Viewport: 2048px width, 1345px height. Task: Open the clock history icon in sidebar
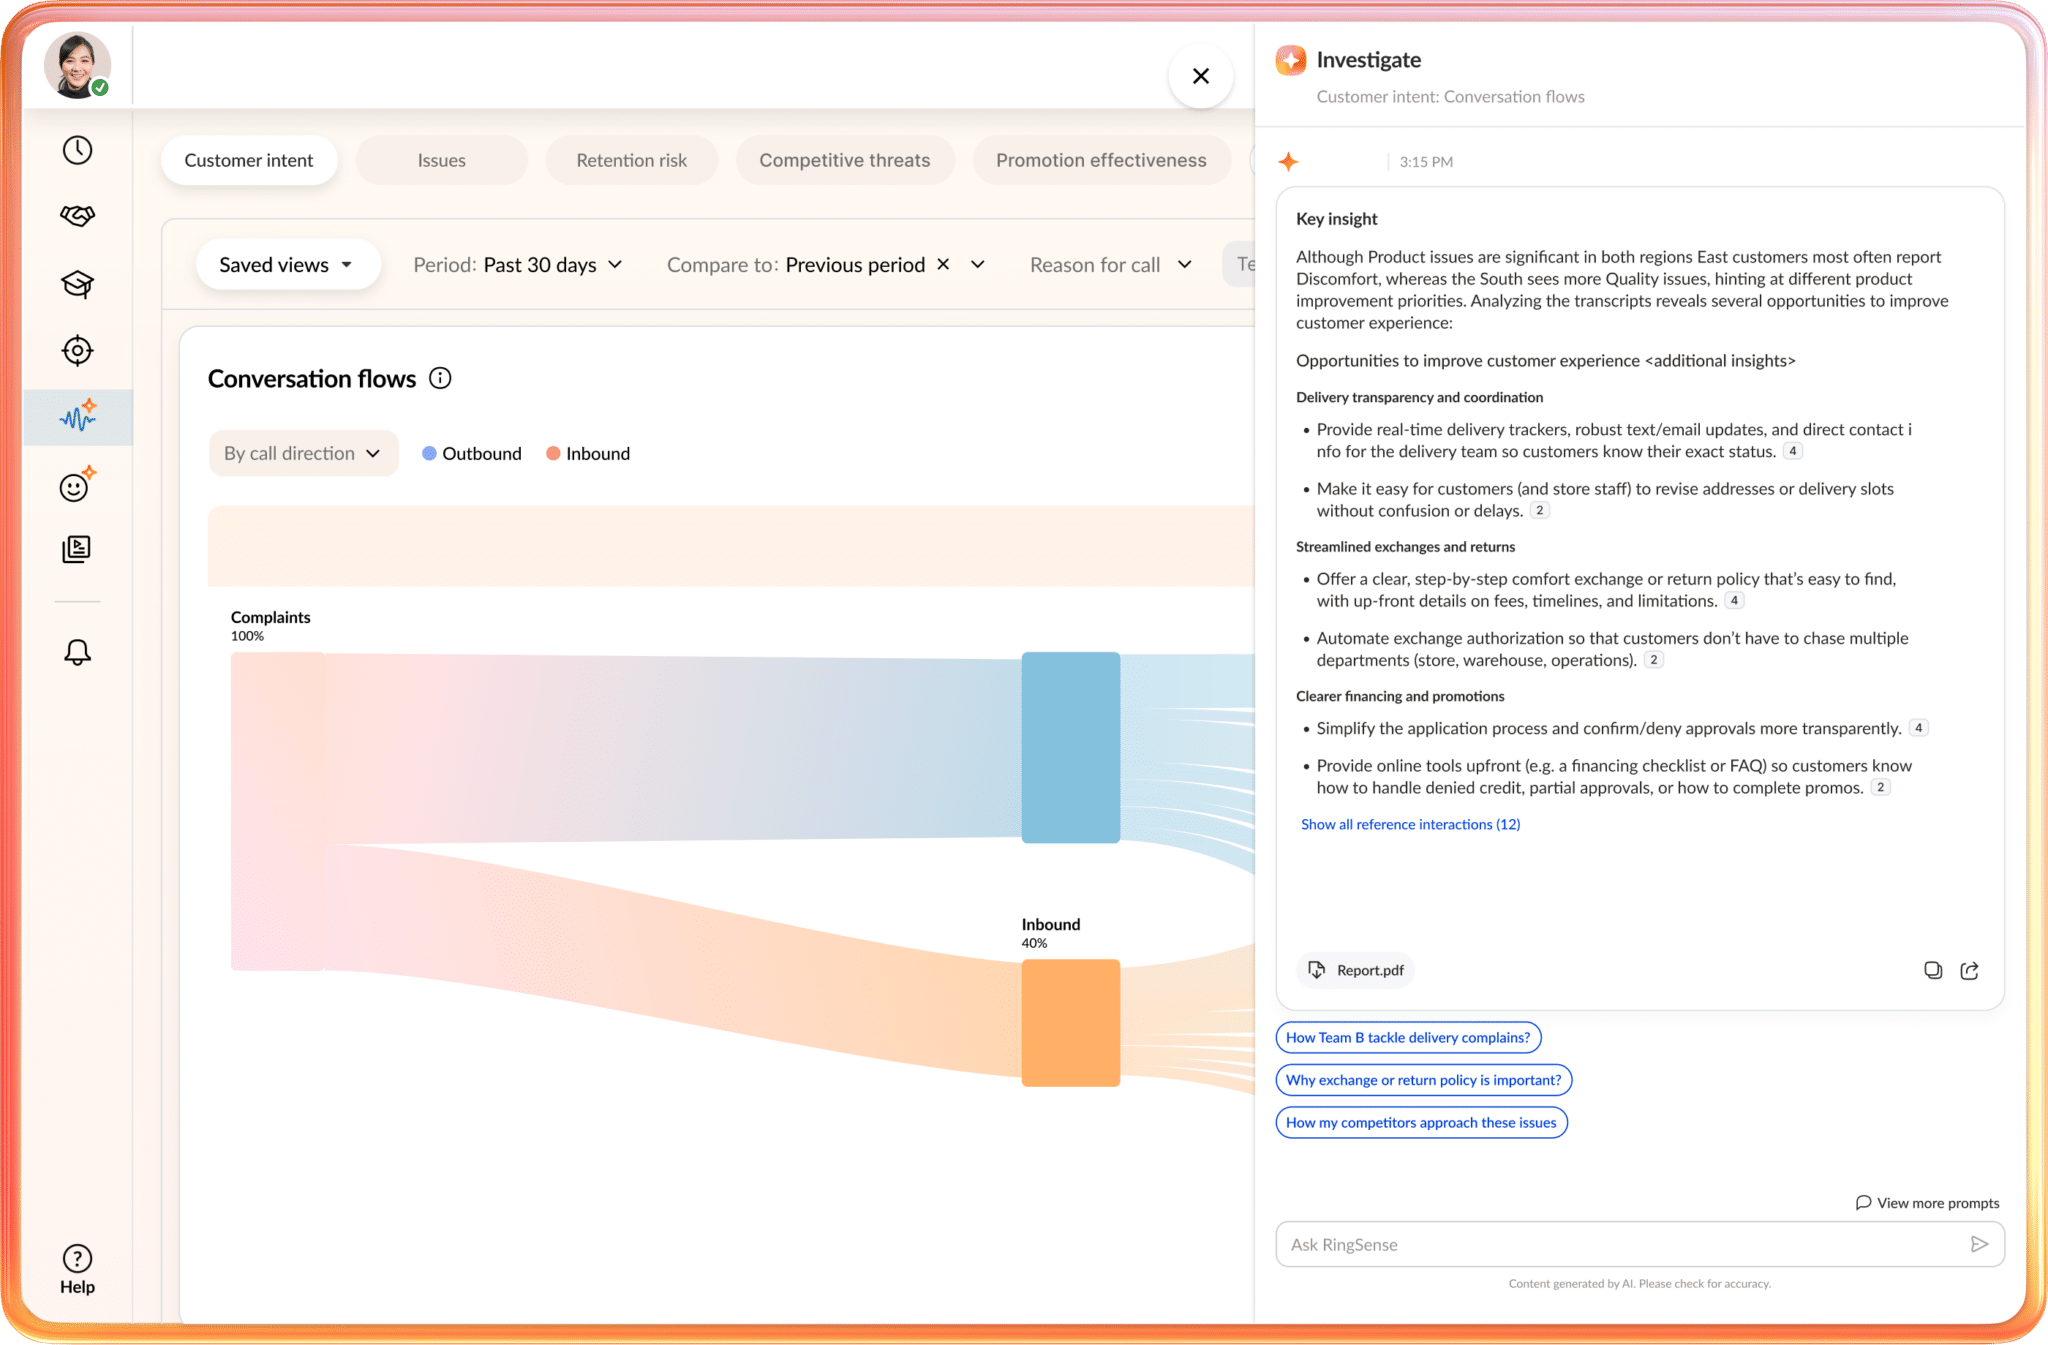(77, 150)
